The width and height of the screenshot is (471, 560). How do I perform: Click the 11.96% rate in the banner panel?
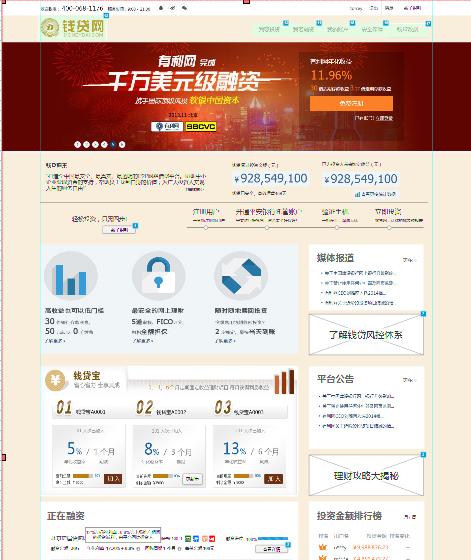point(331,75)
